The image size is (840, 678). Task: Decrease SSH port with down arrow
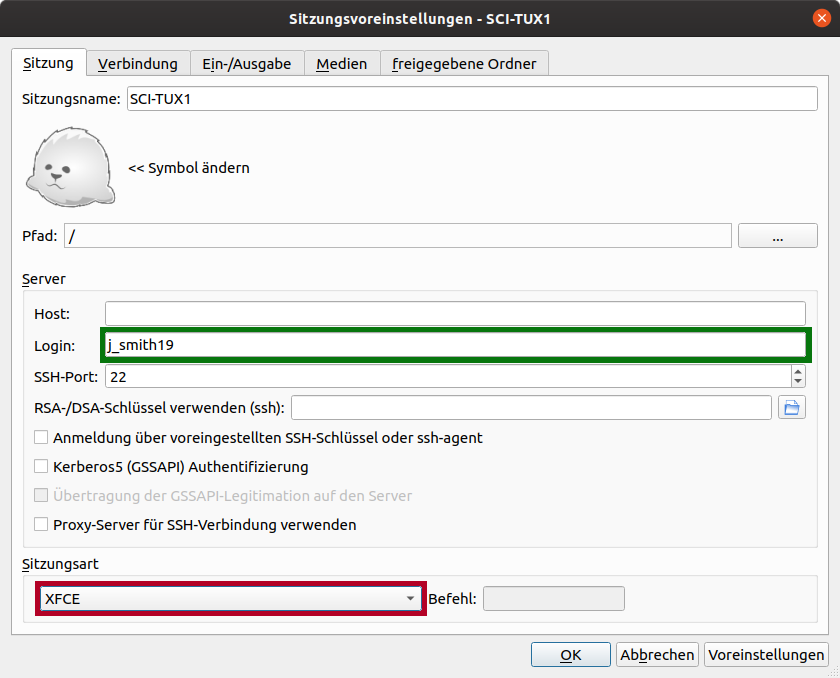[798, 382]
